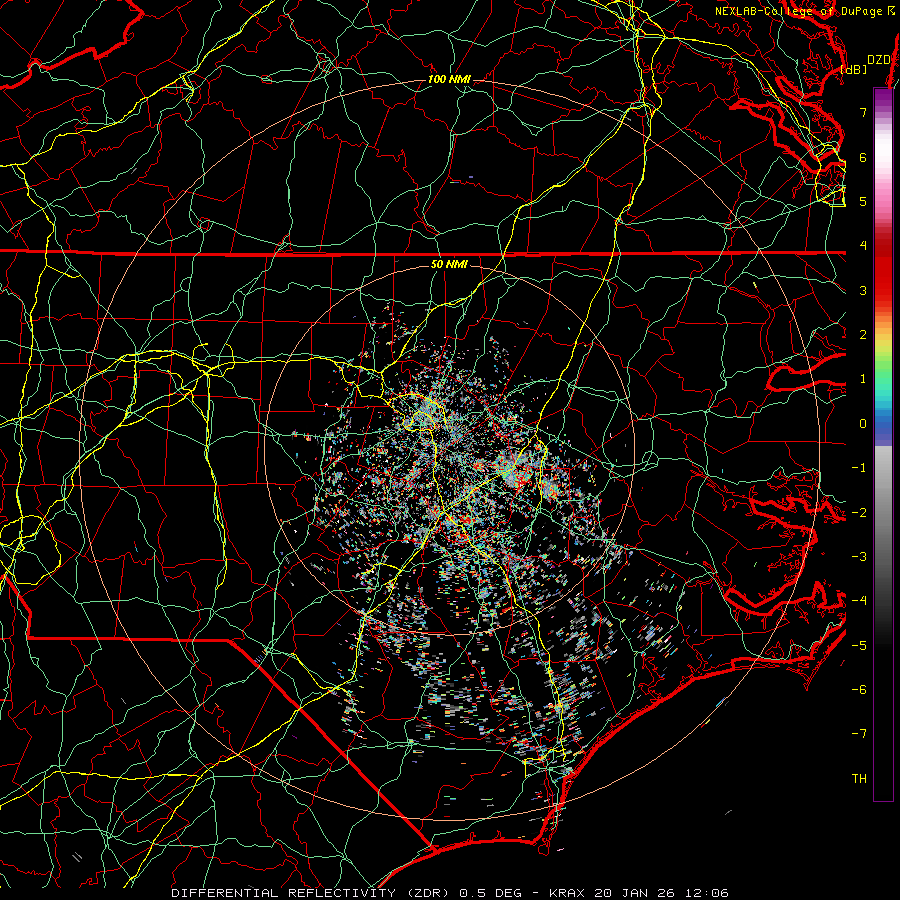Click the "0" value on the legend
Viewport: 900px width, 900px height.
pos(863,424)
